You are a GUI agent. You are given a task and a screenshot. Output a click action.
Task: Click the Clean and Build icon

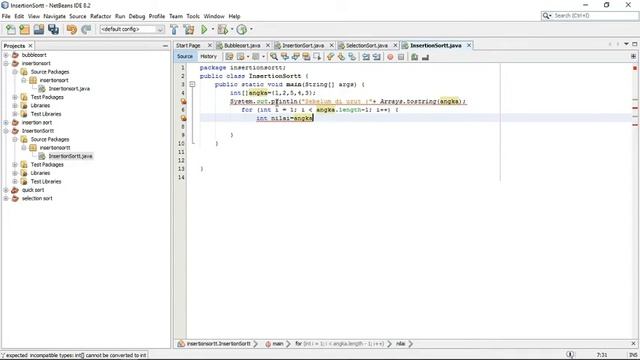(189, 29)
